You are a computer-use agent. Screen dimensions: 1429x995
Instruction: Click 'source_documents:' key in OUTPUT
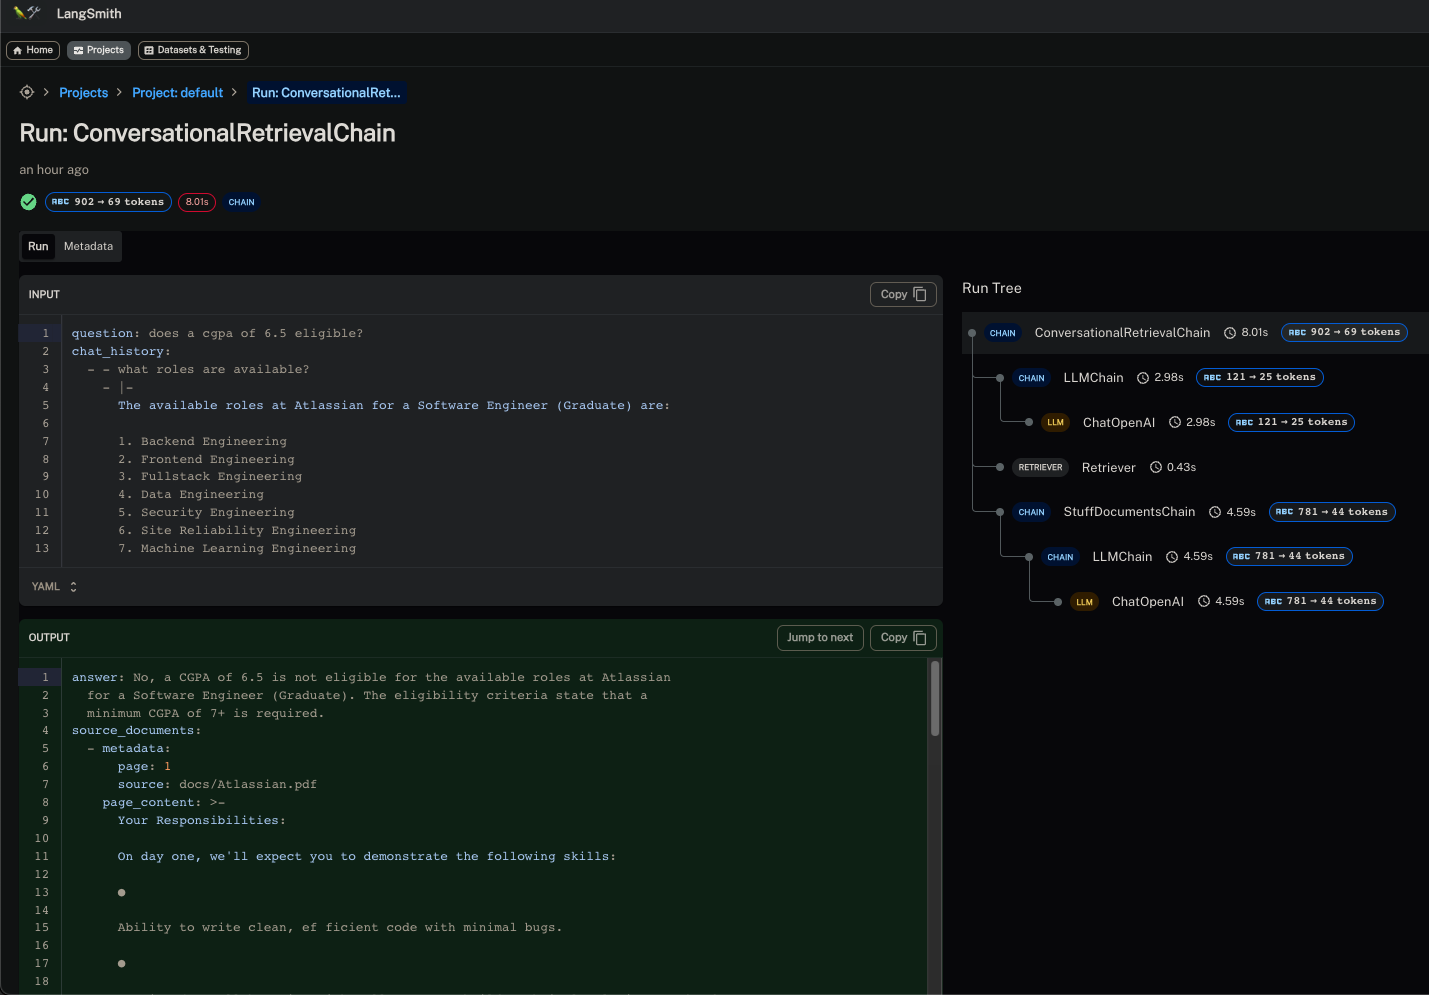[x=136, y=731]
